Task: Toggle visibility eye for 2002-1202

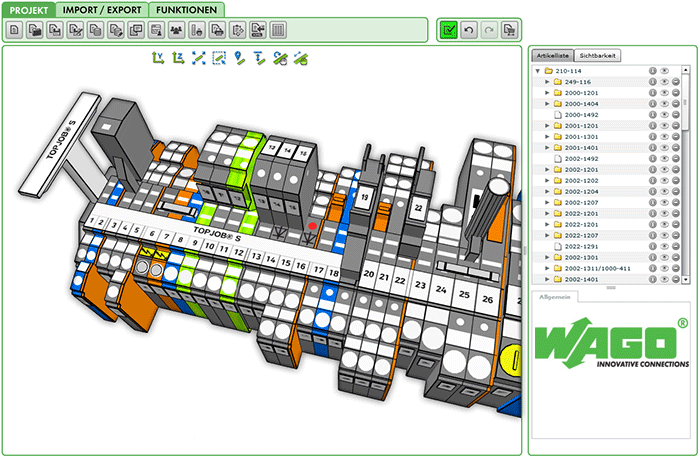Action: click(x=664, y=180)
